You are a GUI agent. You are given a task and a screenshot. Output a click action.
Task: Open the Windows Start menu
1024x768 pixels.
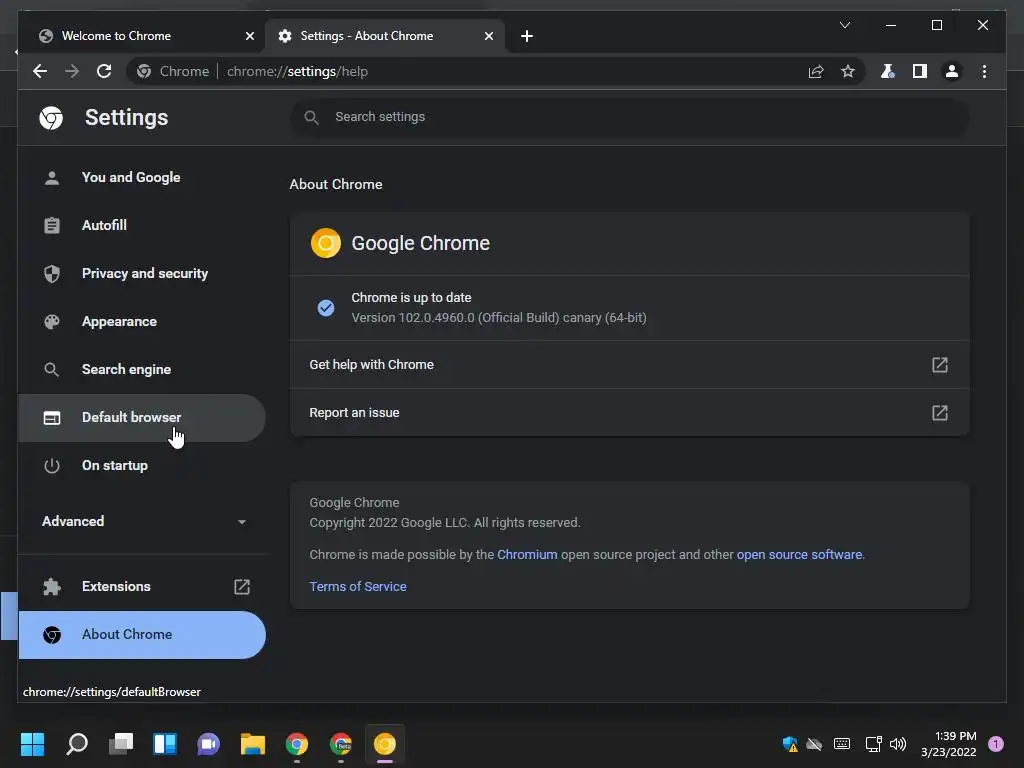(x=32, y=744)
